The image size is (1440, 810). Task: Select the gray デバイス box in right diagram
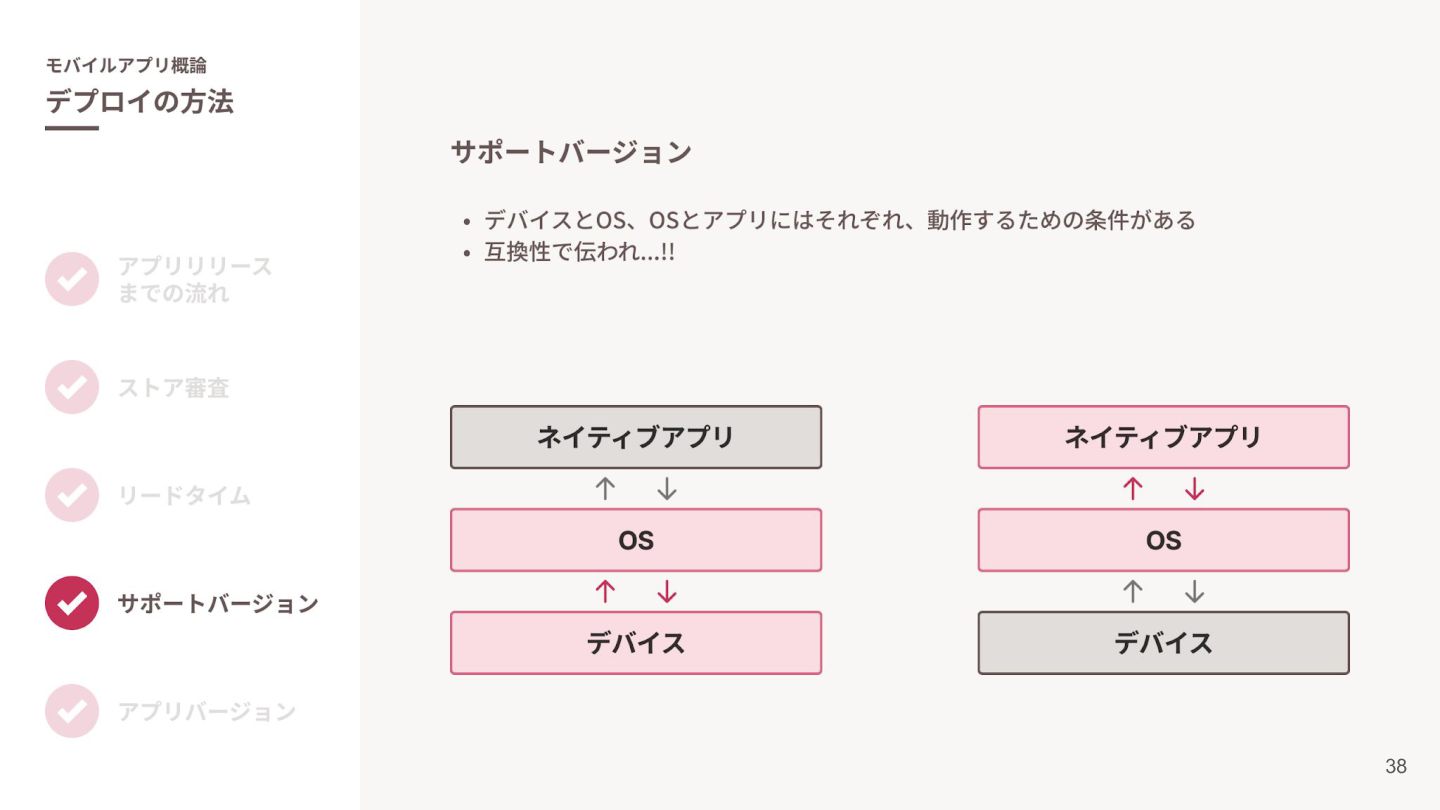click(1164, 643)
